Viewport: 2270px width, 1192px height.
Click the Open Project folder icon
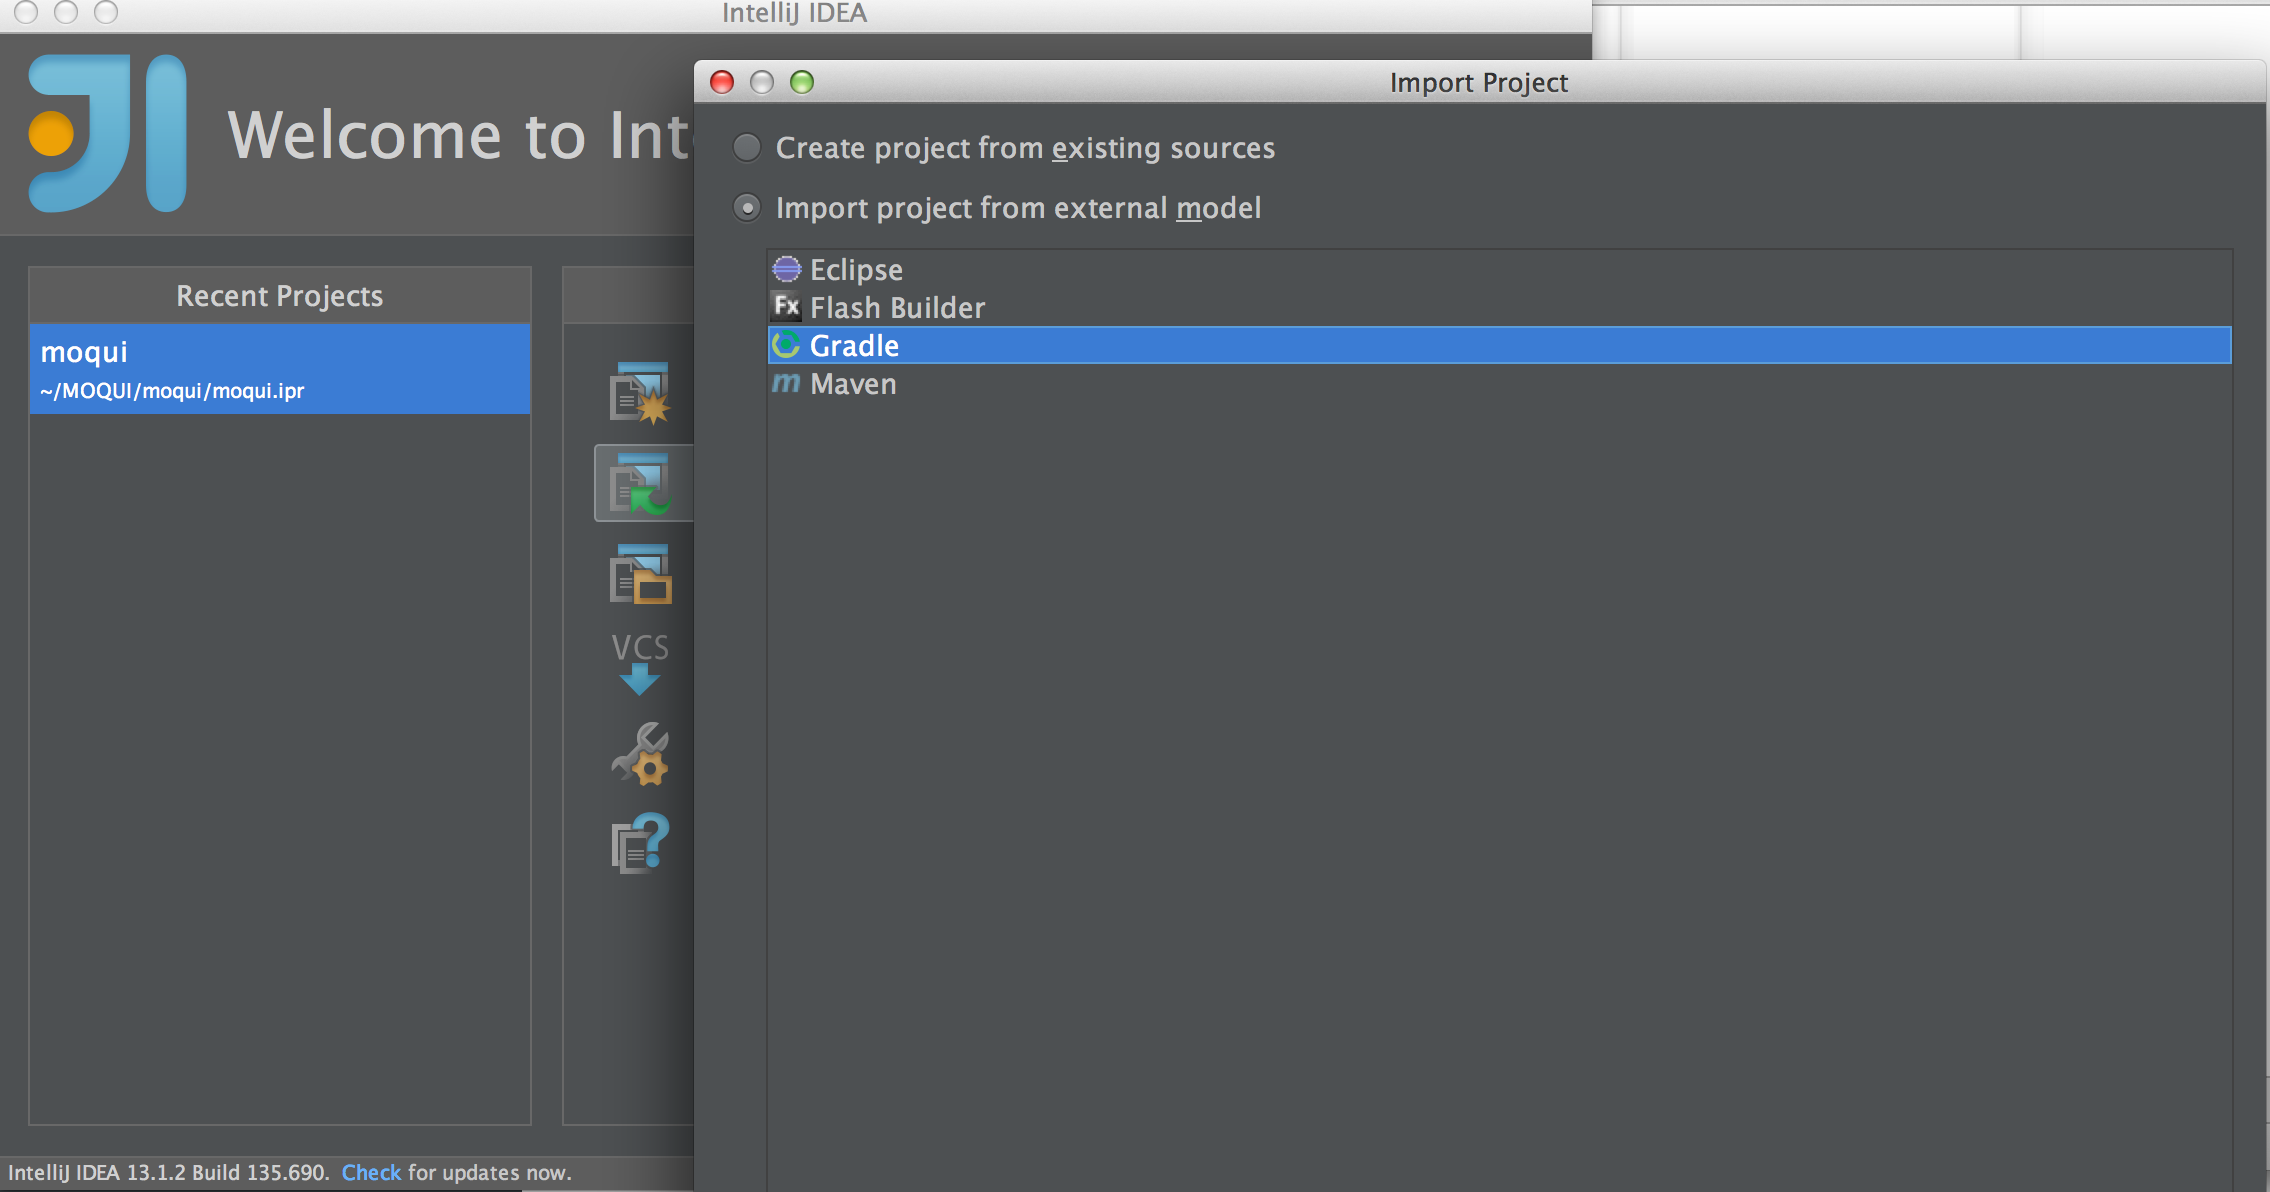click(640, 574)
